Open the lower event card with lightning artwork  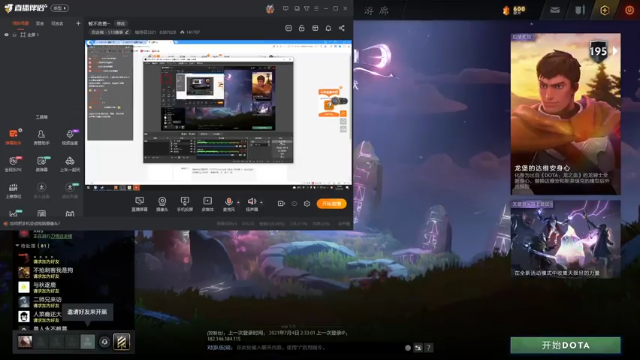tap(566, 239)
